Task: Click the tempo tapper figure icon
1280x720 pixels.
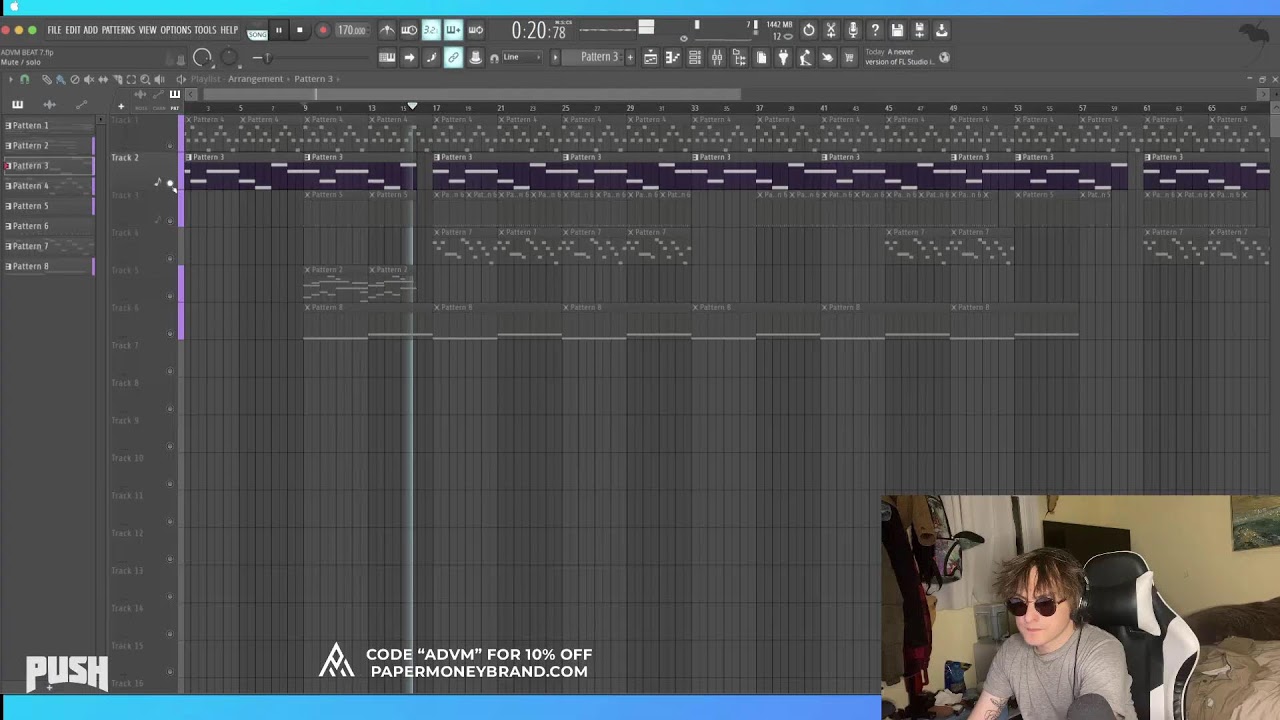Action: 805,58
